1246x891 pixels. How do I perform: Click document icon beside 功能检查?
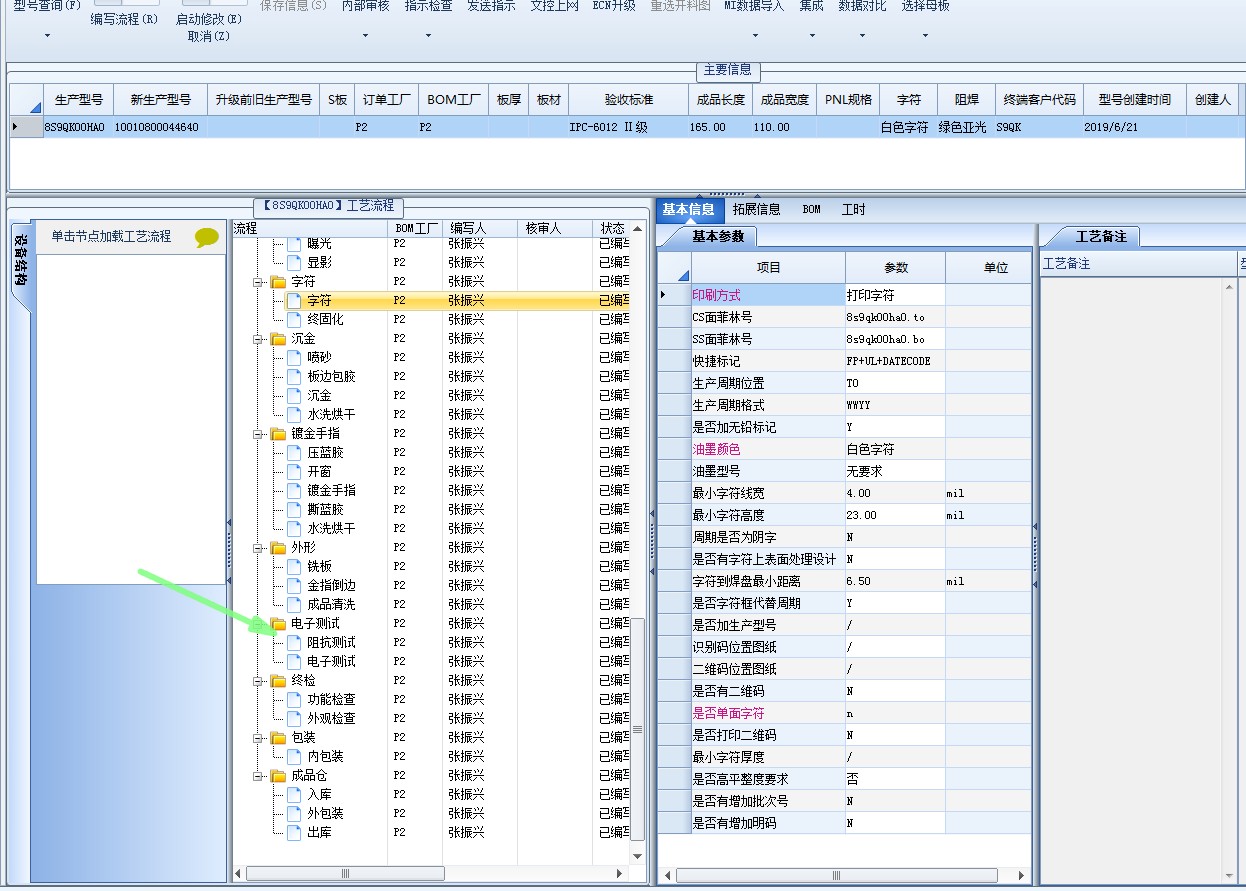(294, 699)
